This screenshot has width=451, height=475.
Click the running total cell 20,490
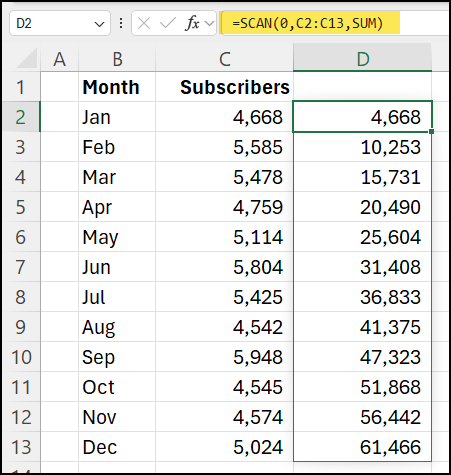363,207
